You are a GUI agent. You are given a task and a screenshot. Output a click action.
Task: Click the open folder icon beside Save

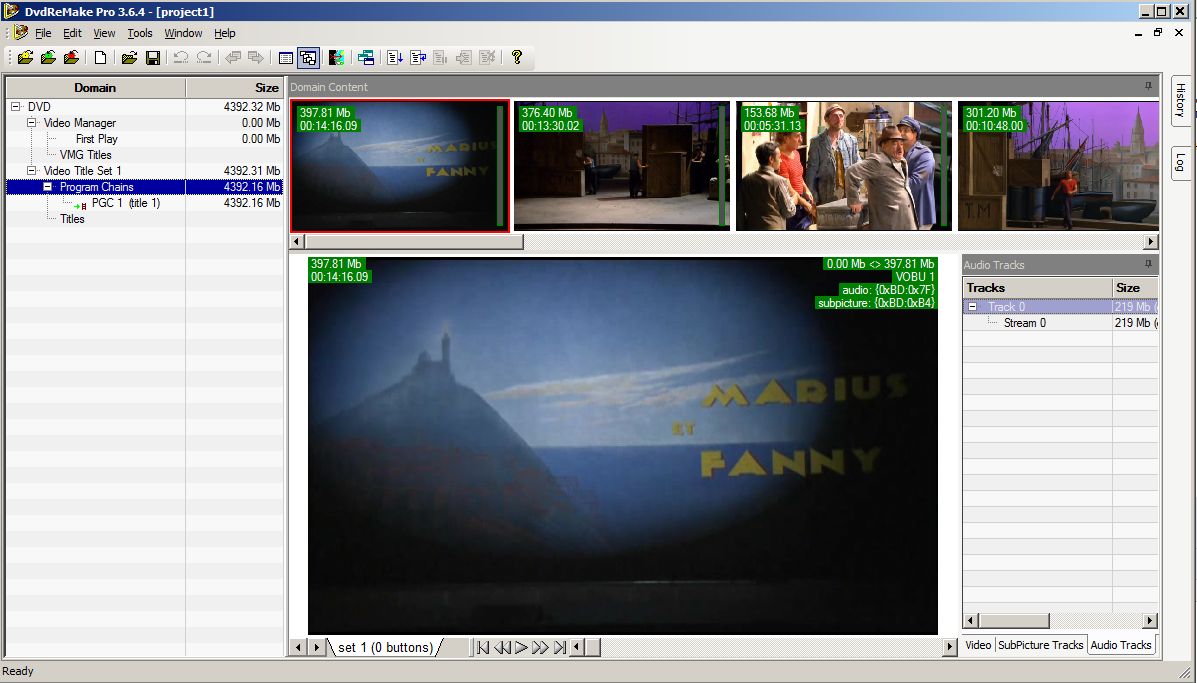(x=129, y=58)
